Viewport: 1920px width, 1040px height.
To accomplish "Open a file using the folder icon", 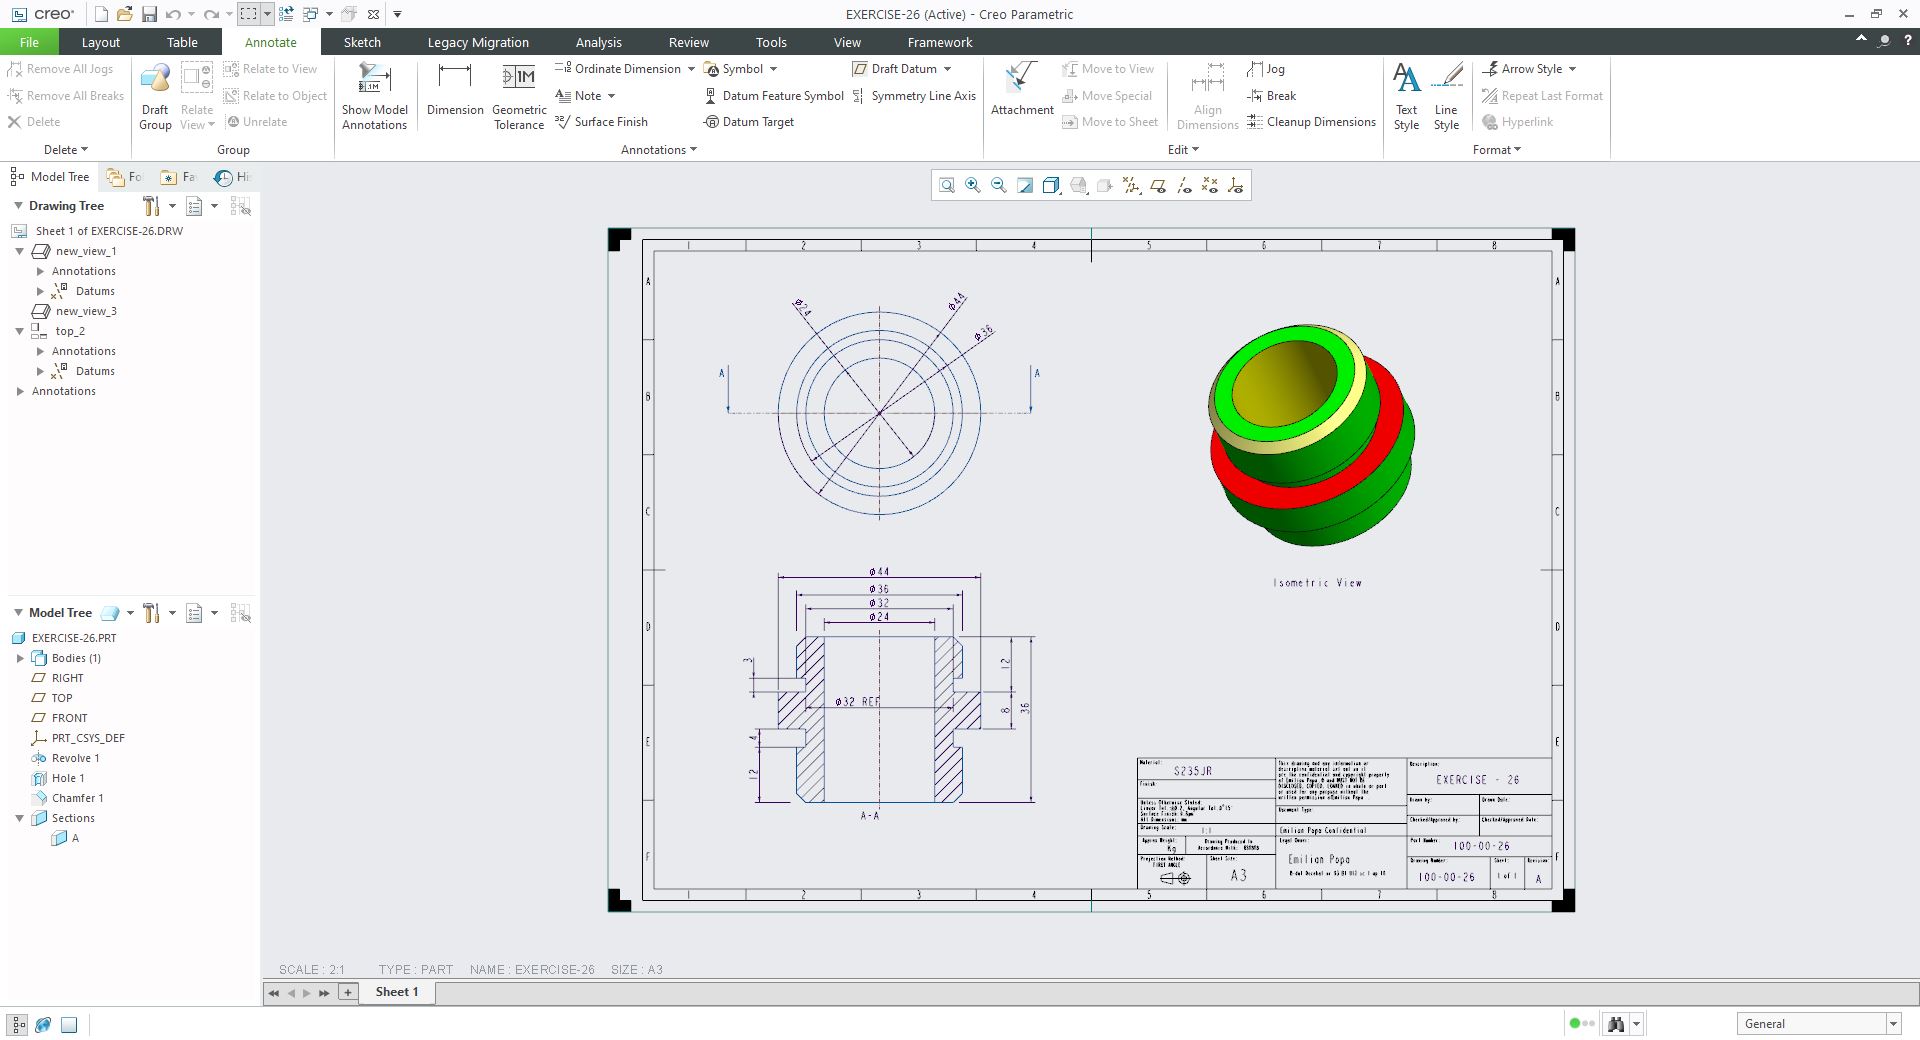I will pos(125,14).
